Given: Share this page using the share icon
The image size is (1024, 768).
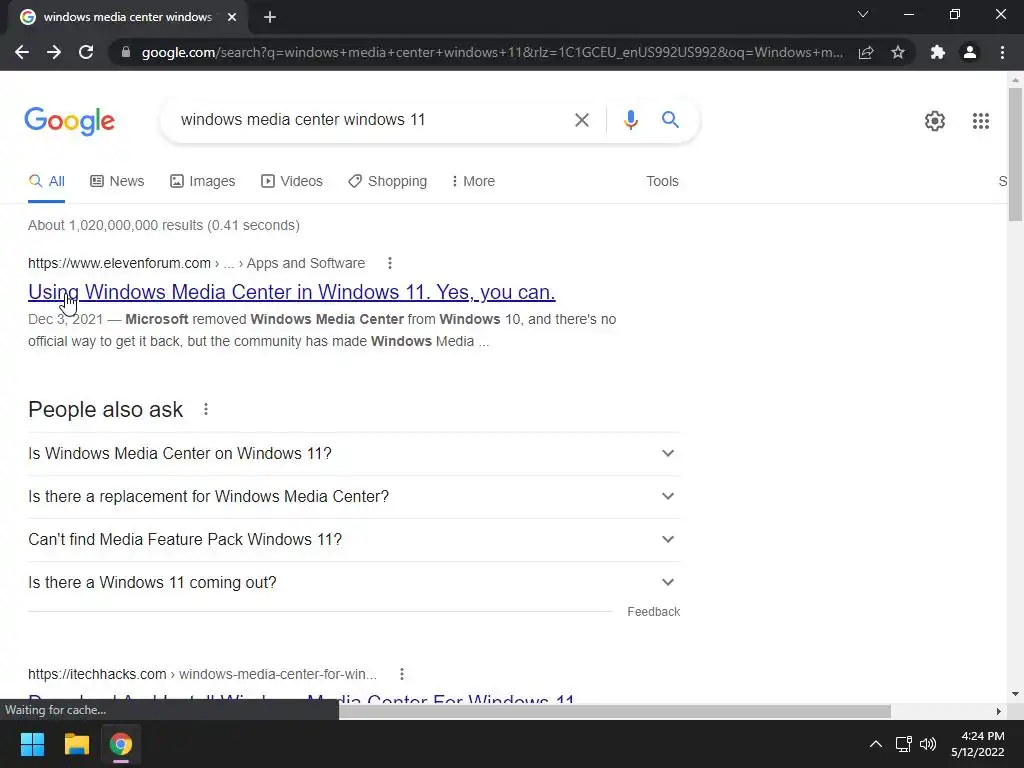Looking at the screenshot, I should pyautogui.click(x=866, y=52).
